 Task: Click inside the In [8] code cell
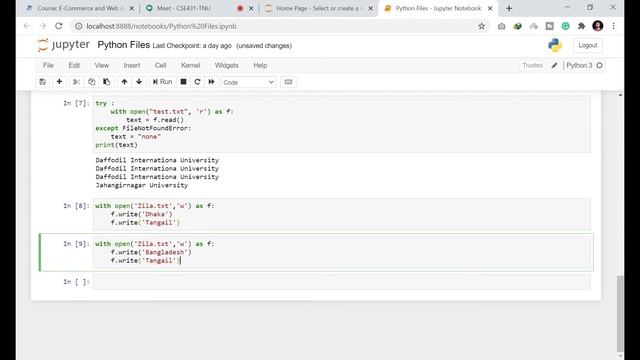(x=342, y=214)
